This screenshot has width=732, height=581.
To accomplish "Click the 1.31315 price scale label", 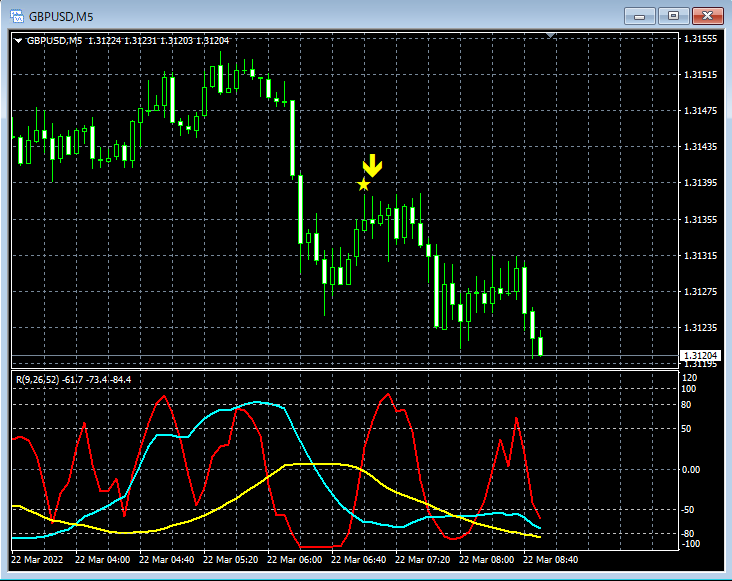I will pyautogui.click(x=700, y=255).
